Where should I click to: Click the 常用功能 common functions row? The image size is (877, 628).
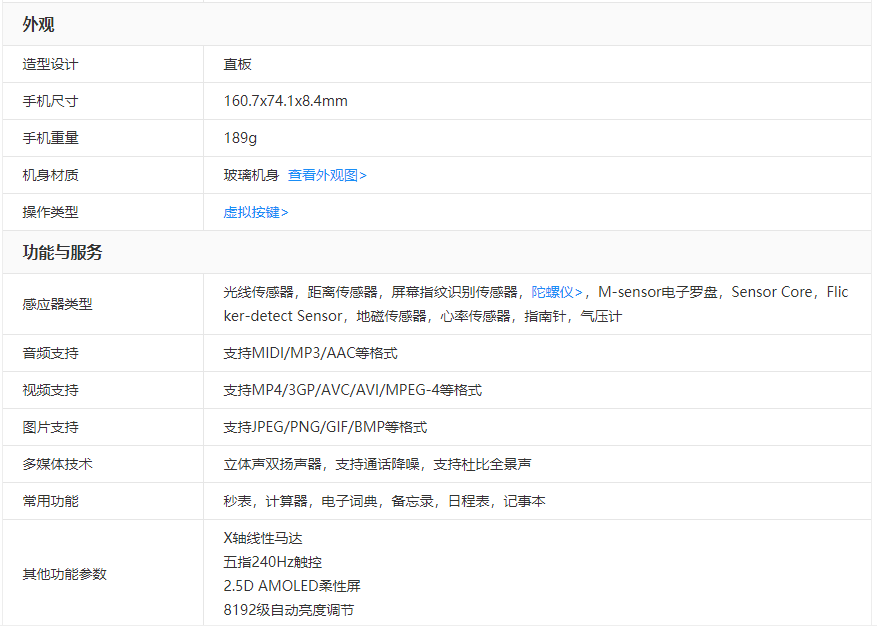pos(43,501)
